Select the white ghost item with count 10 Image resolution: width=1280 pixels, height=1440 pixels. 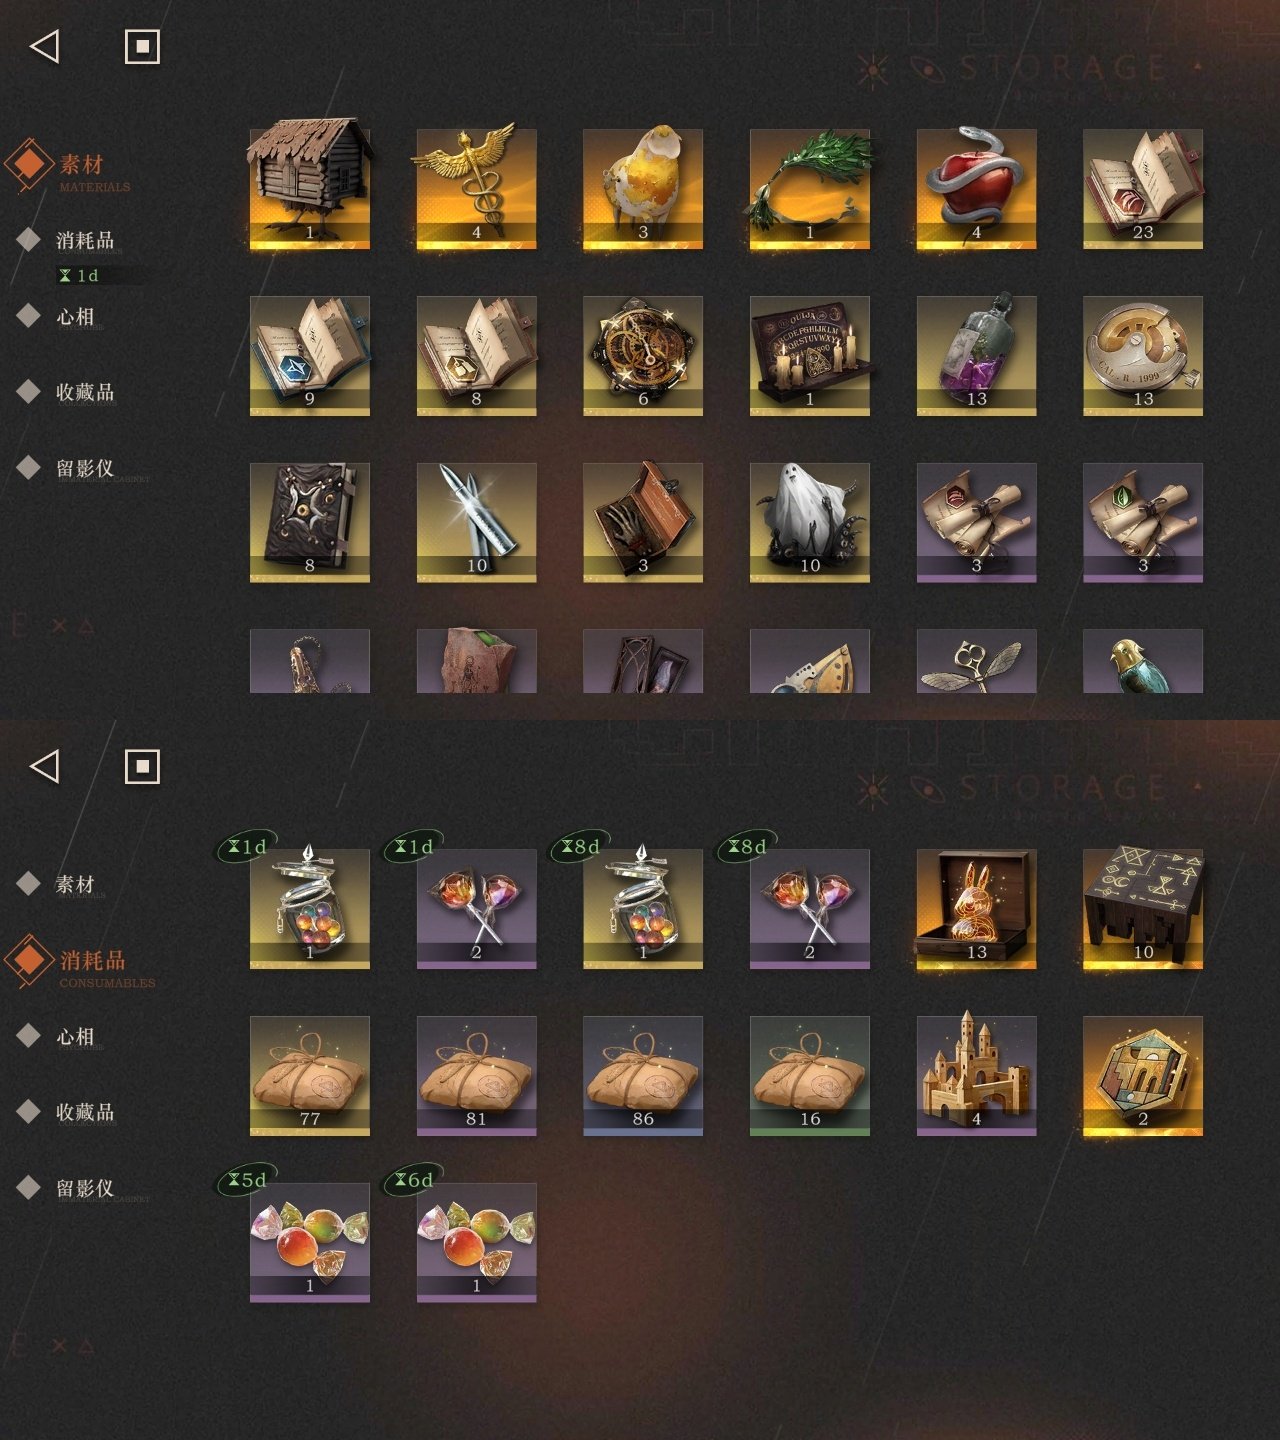(810, 522)
